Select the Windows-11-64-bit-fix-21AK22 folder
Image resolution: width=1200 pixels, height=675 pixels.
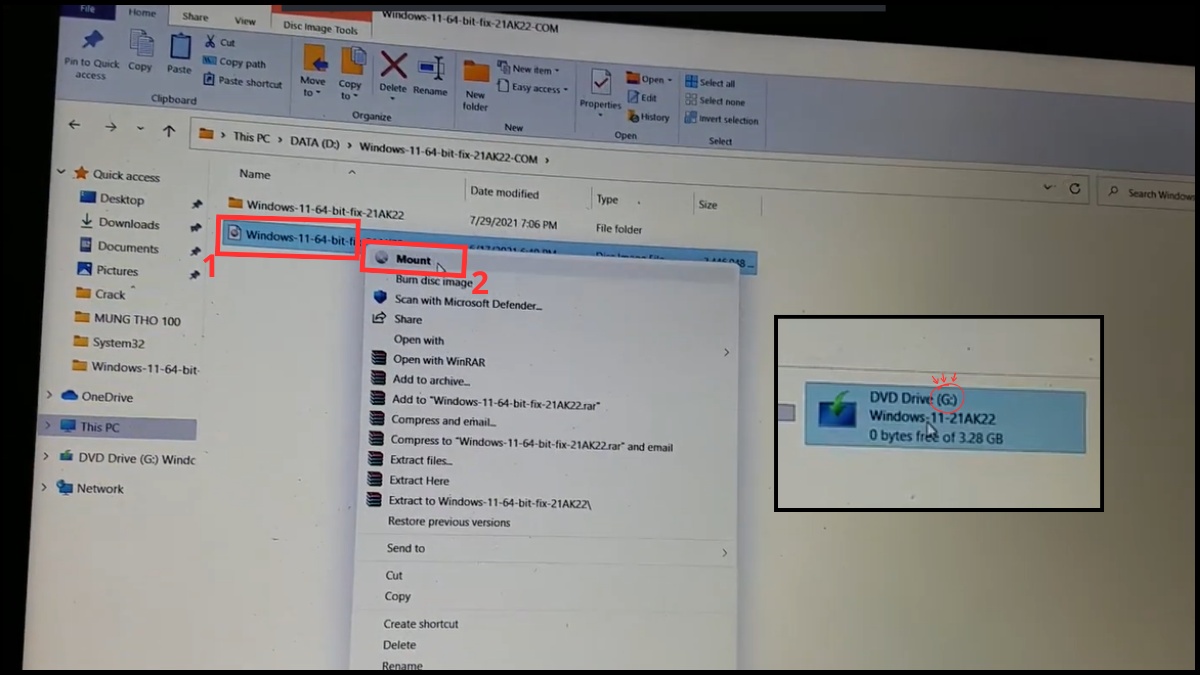[325, 209]
